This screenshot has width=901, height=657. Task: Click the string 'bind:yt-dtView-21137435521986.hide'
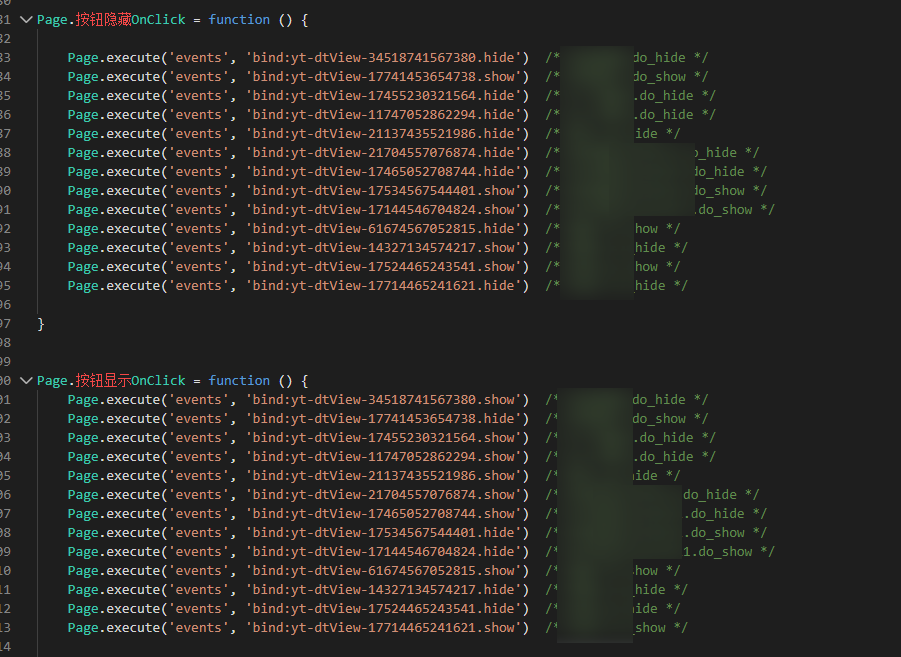(384, 133)
